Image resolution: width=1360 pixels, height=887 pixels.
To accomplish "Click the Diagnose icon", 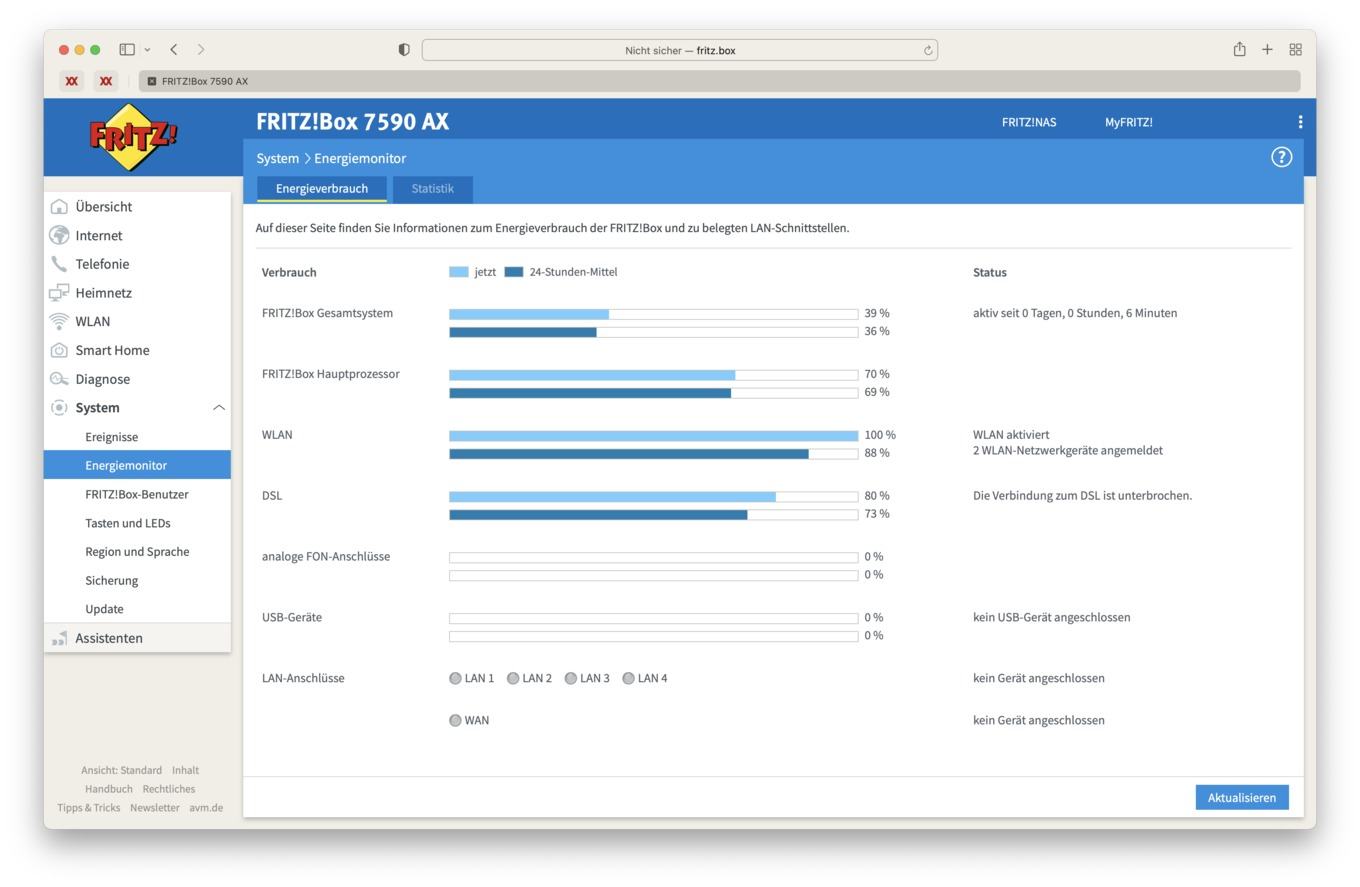I will pyautogui.click(x=59, y=379).
